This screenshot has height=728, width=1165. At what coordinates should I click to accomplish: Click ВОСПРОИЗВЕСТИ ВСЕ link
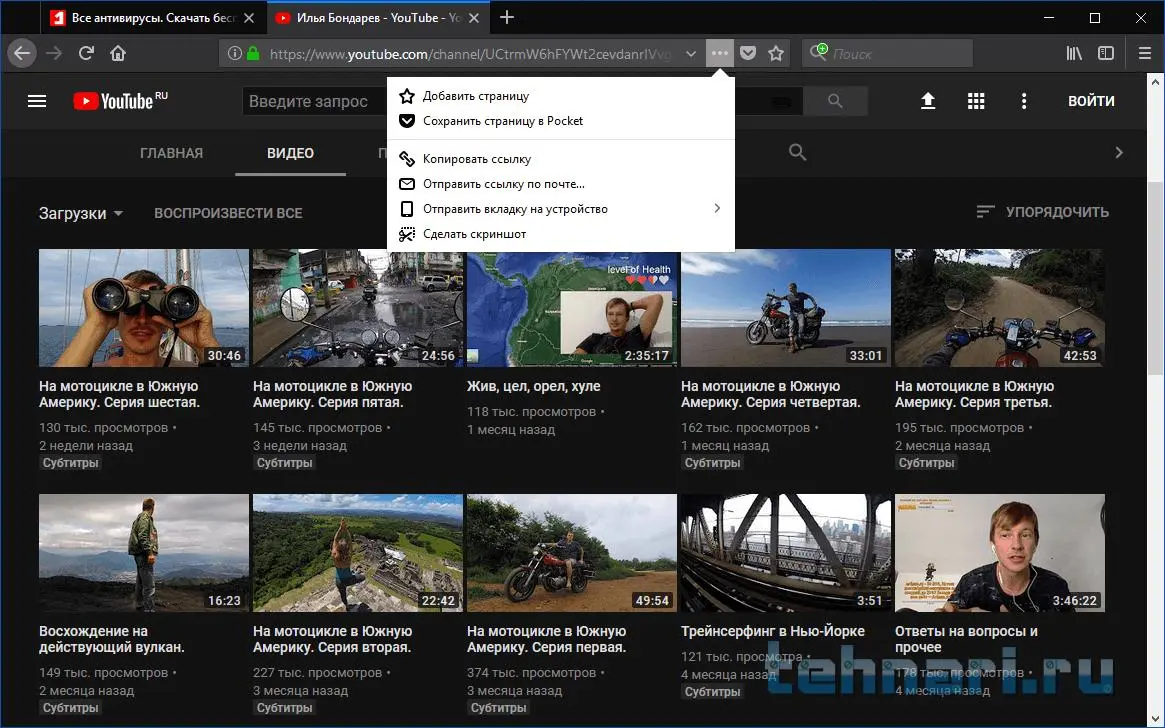pyautogui.click(x=228, y=213)
